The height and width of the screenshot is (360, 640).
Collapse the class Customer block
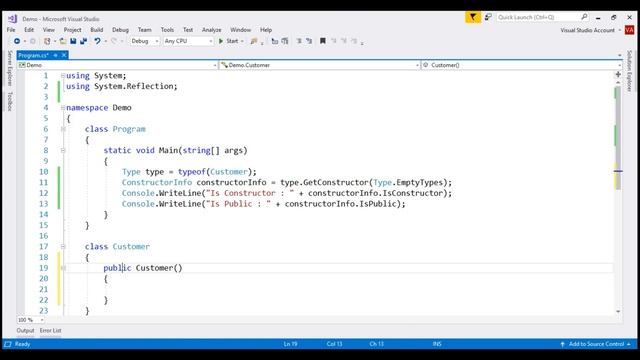(63, 247)
